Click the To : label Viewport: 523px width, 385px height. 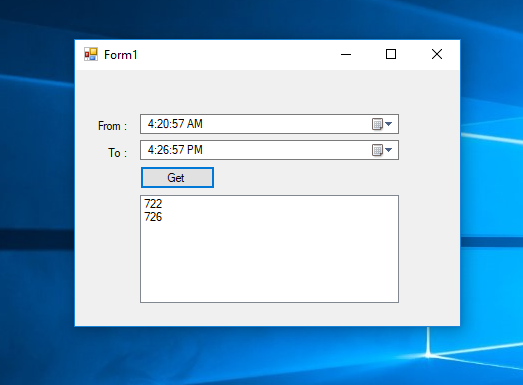point(118,153)
